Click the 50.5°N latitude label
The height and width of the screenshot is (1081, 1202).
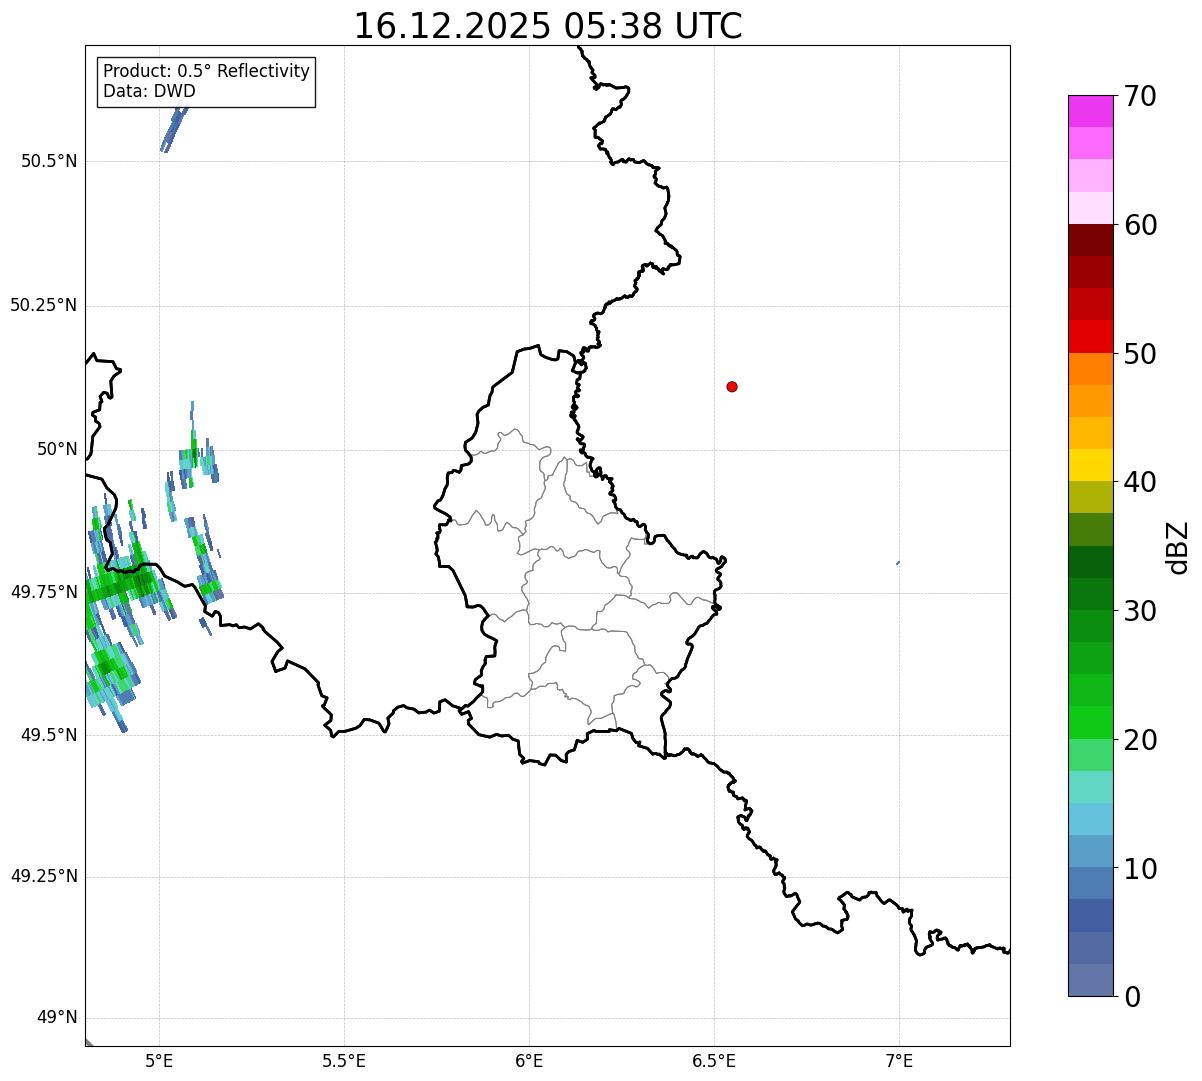(x=49, y=161)
